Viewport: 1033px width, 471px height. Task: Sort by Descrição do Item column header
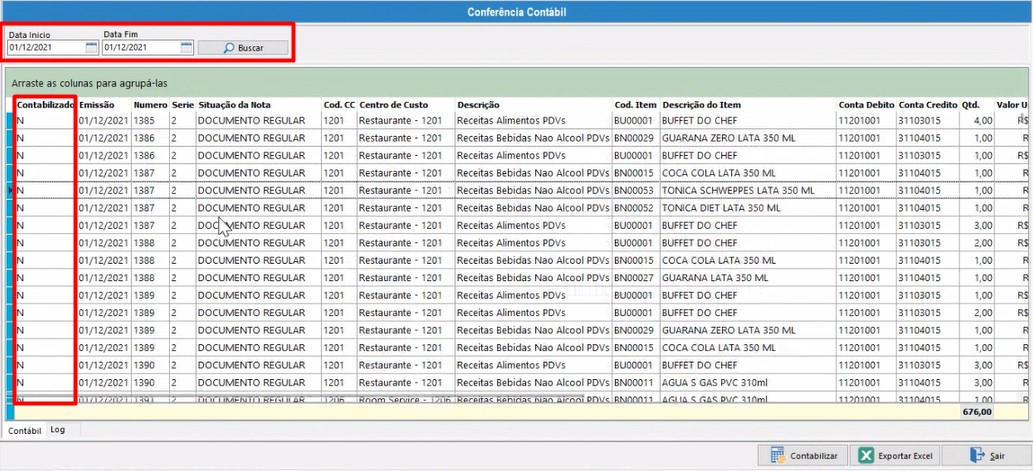point(748,105)
